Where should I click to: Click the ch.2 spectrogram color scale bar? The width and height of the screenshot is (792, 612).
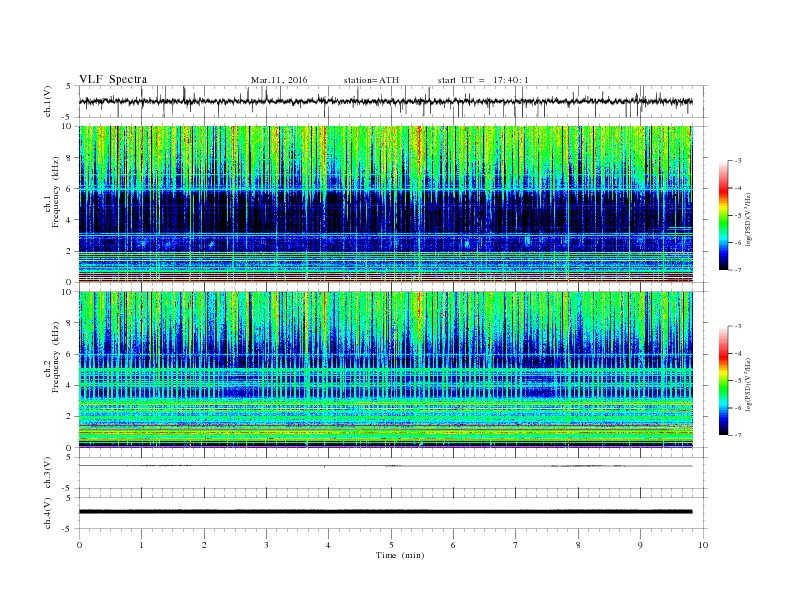[724, 380]
